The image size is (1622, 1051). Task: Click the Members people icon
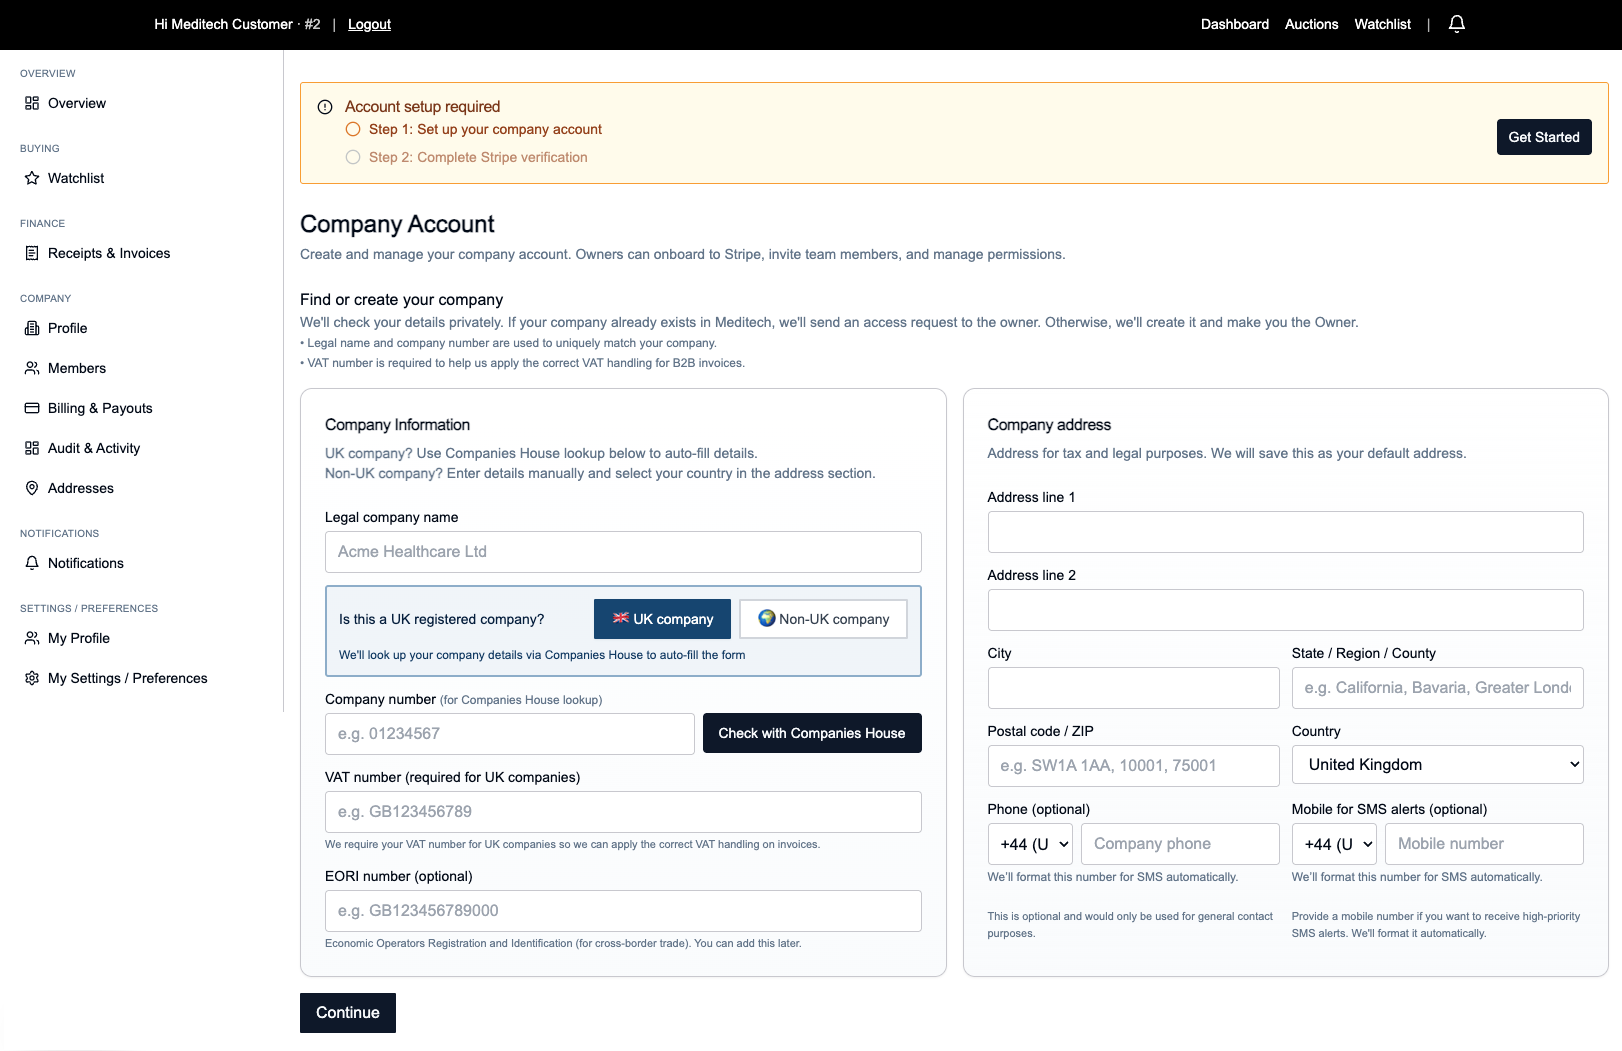(x=32, y=368)
